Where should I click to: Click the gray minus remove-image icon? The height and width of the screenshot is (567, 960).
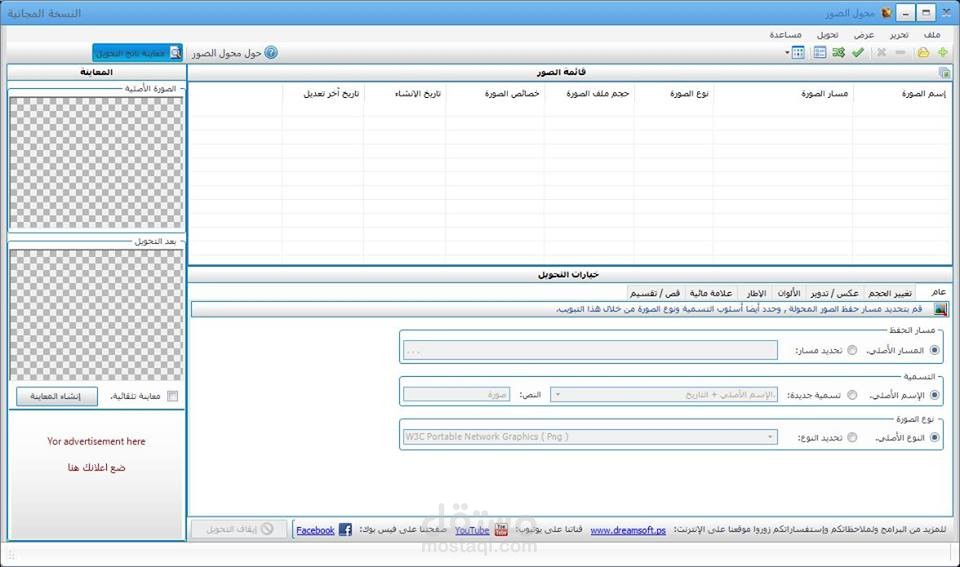(900, 53)
